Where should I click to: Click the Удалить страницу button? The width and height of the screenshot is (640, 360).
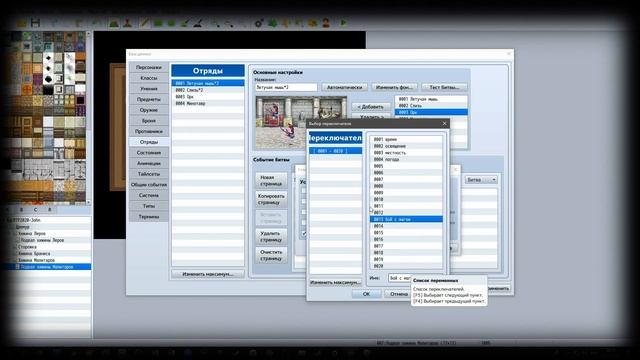coord(271,237)
